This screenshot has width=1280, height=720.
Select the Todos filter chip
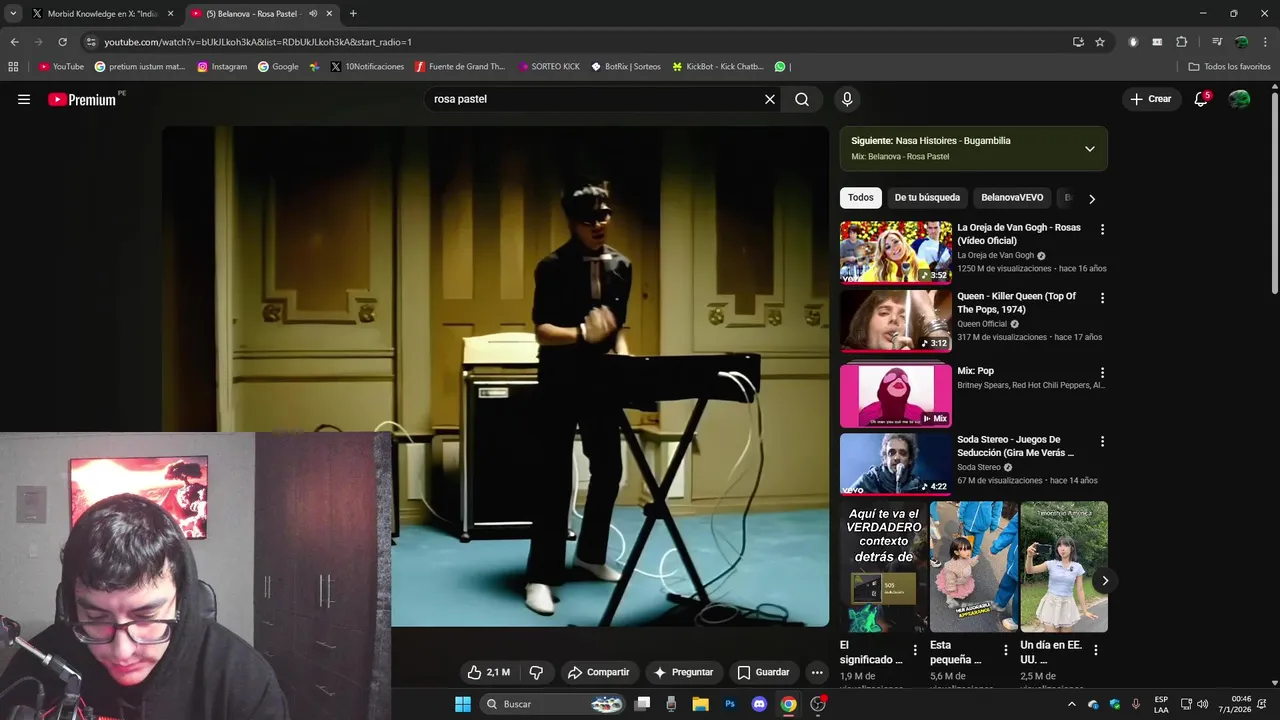tap(861, 198)
